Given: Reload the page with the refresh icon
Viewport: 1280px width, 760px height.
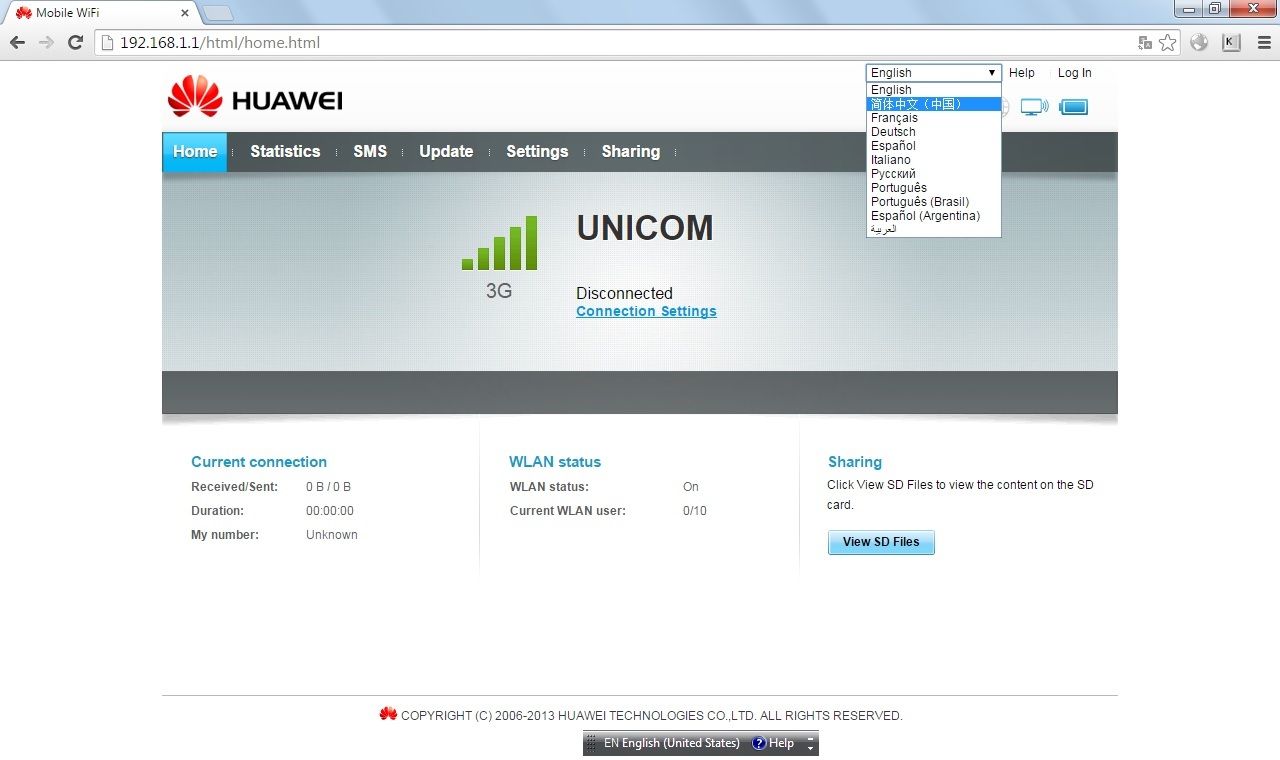Looking at the screenshot, I should click(75, 43).
